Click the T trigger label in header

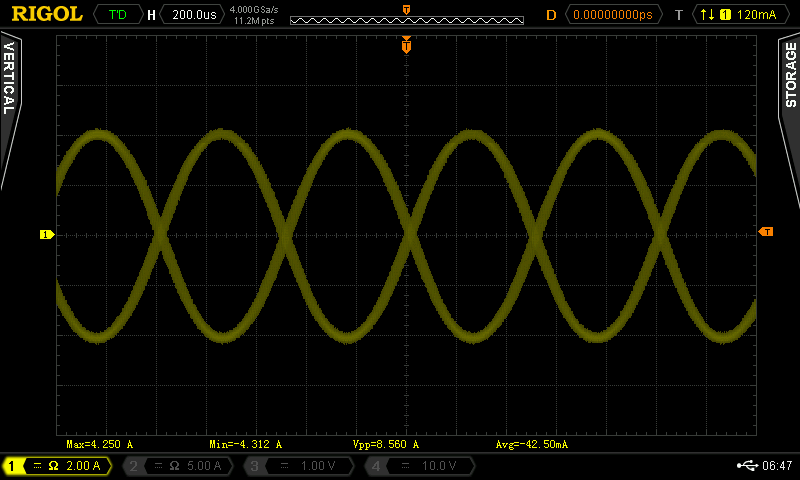tap(679, 15)
